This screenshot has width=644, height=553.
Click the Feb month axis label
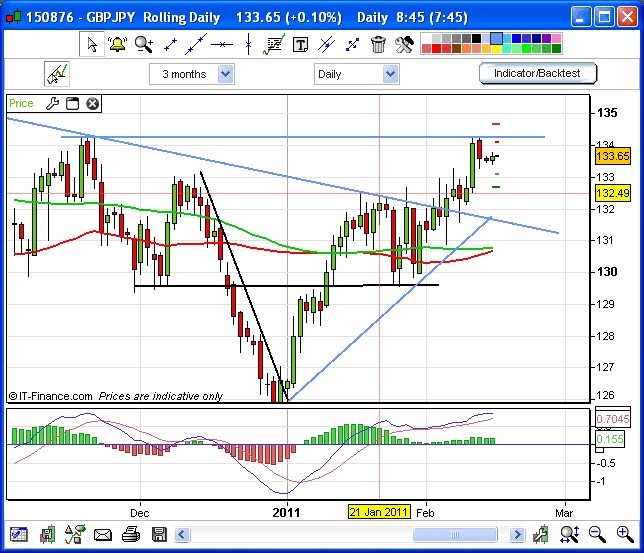tap(425, 513)
